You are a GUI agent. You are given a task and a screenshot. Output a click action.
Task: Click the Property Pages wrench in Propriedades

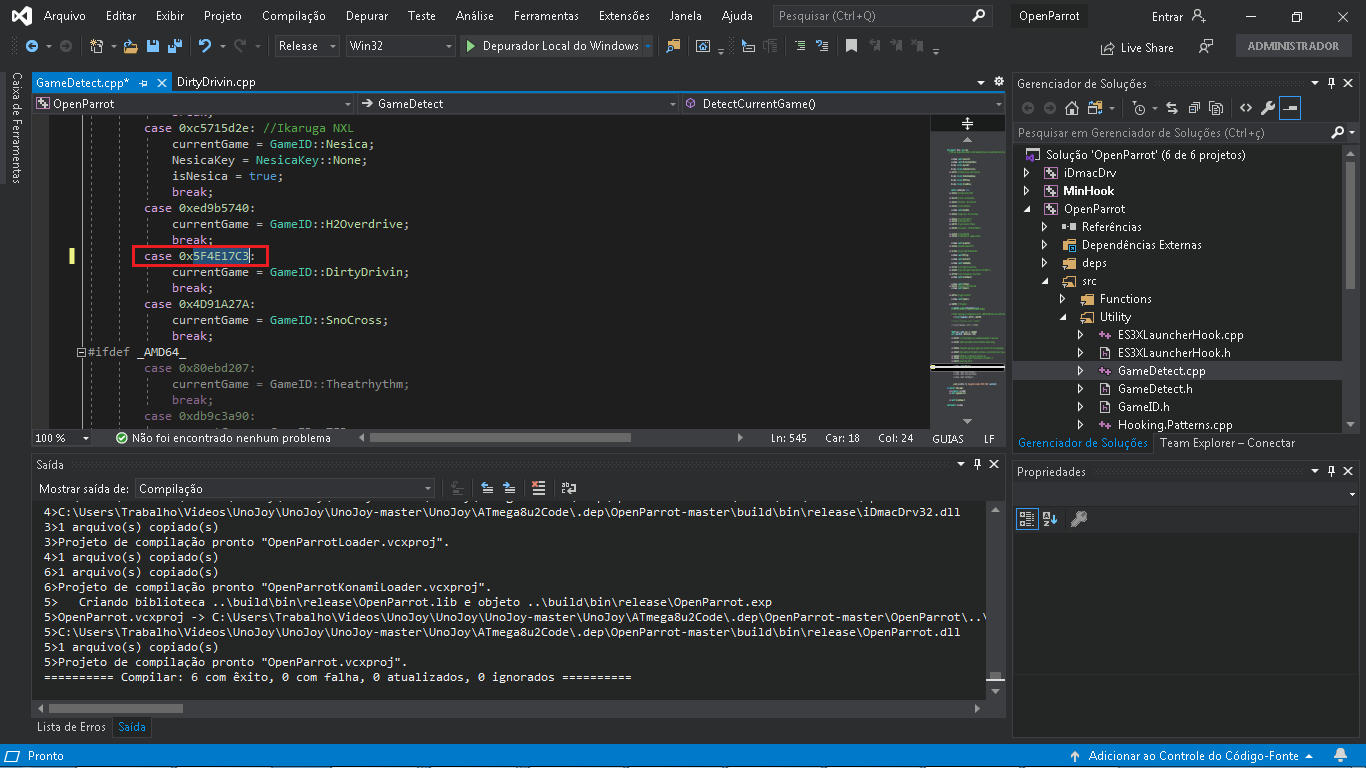coord(1078,518)
